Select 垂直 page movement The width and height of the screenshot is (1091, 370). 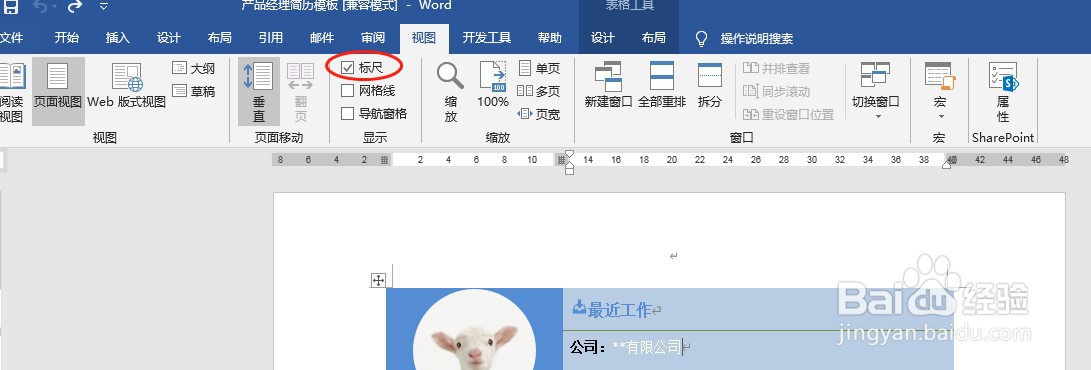click(x=259, y=92)
